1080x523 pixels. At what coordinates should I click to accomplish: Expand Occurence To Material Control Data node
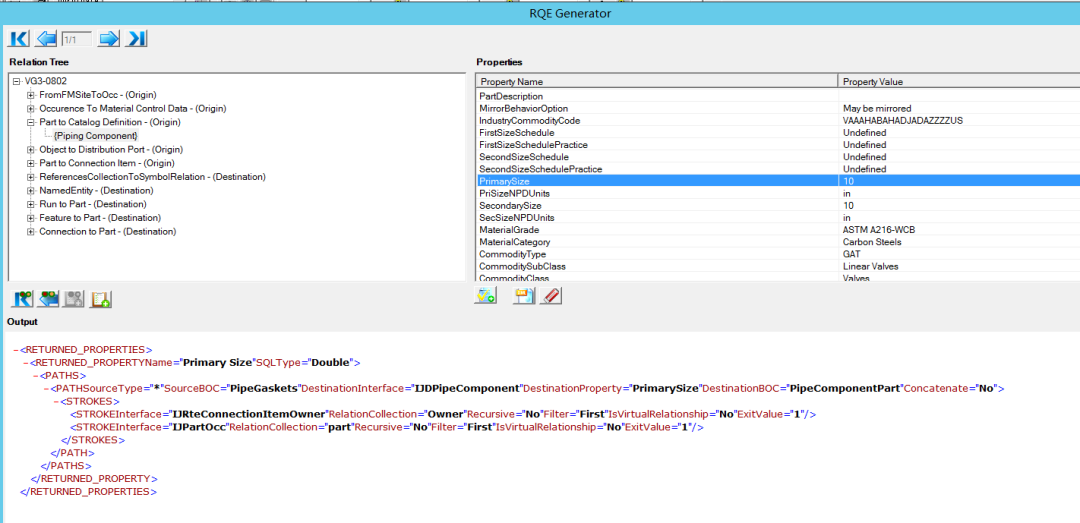(x=30, y=109)
